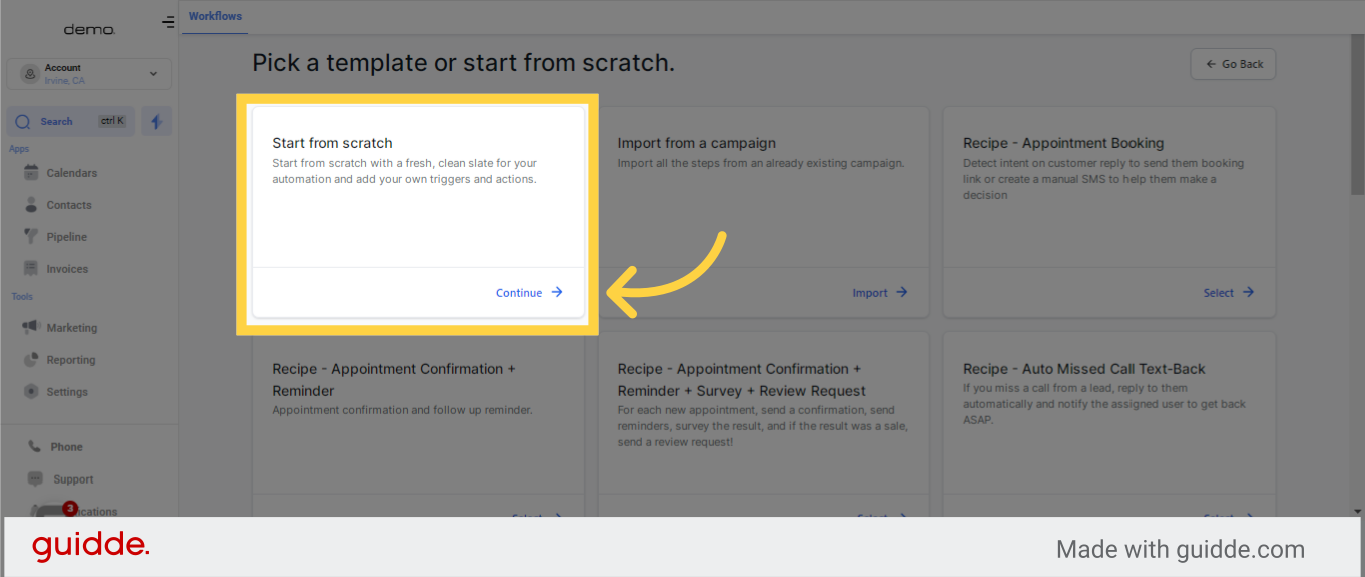Click the Search field in the sidebar

tap(70, 122)
